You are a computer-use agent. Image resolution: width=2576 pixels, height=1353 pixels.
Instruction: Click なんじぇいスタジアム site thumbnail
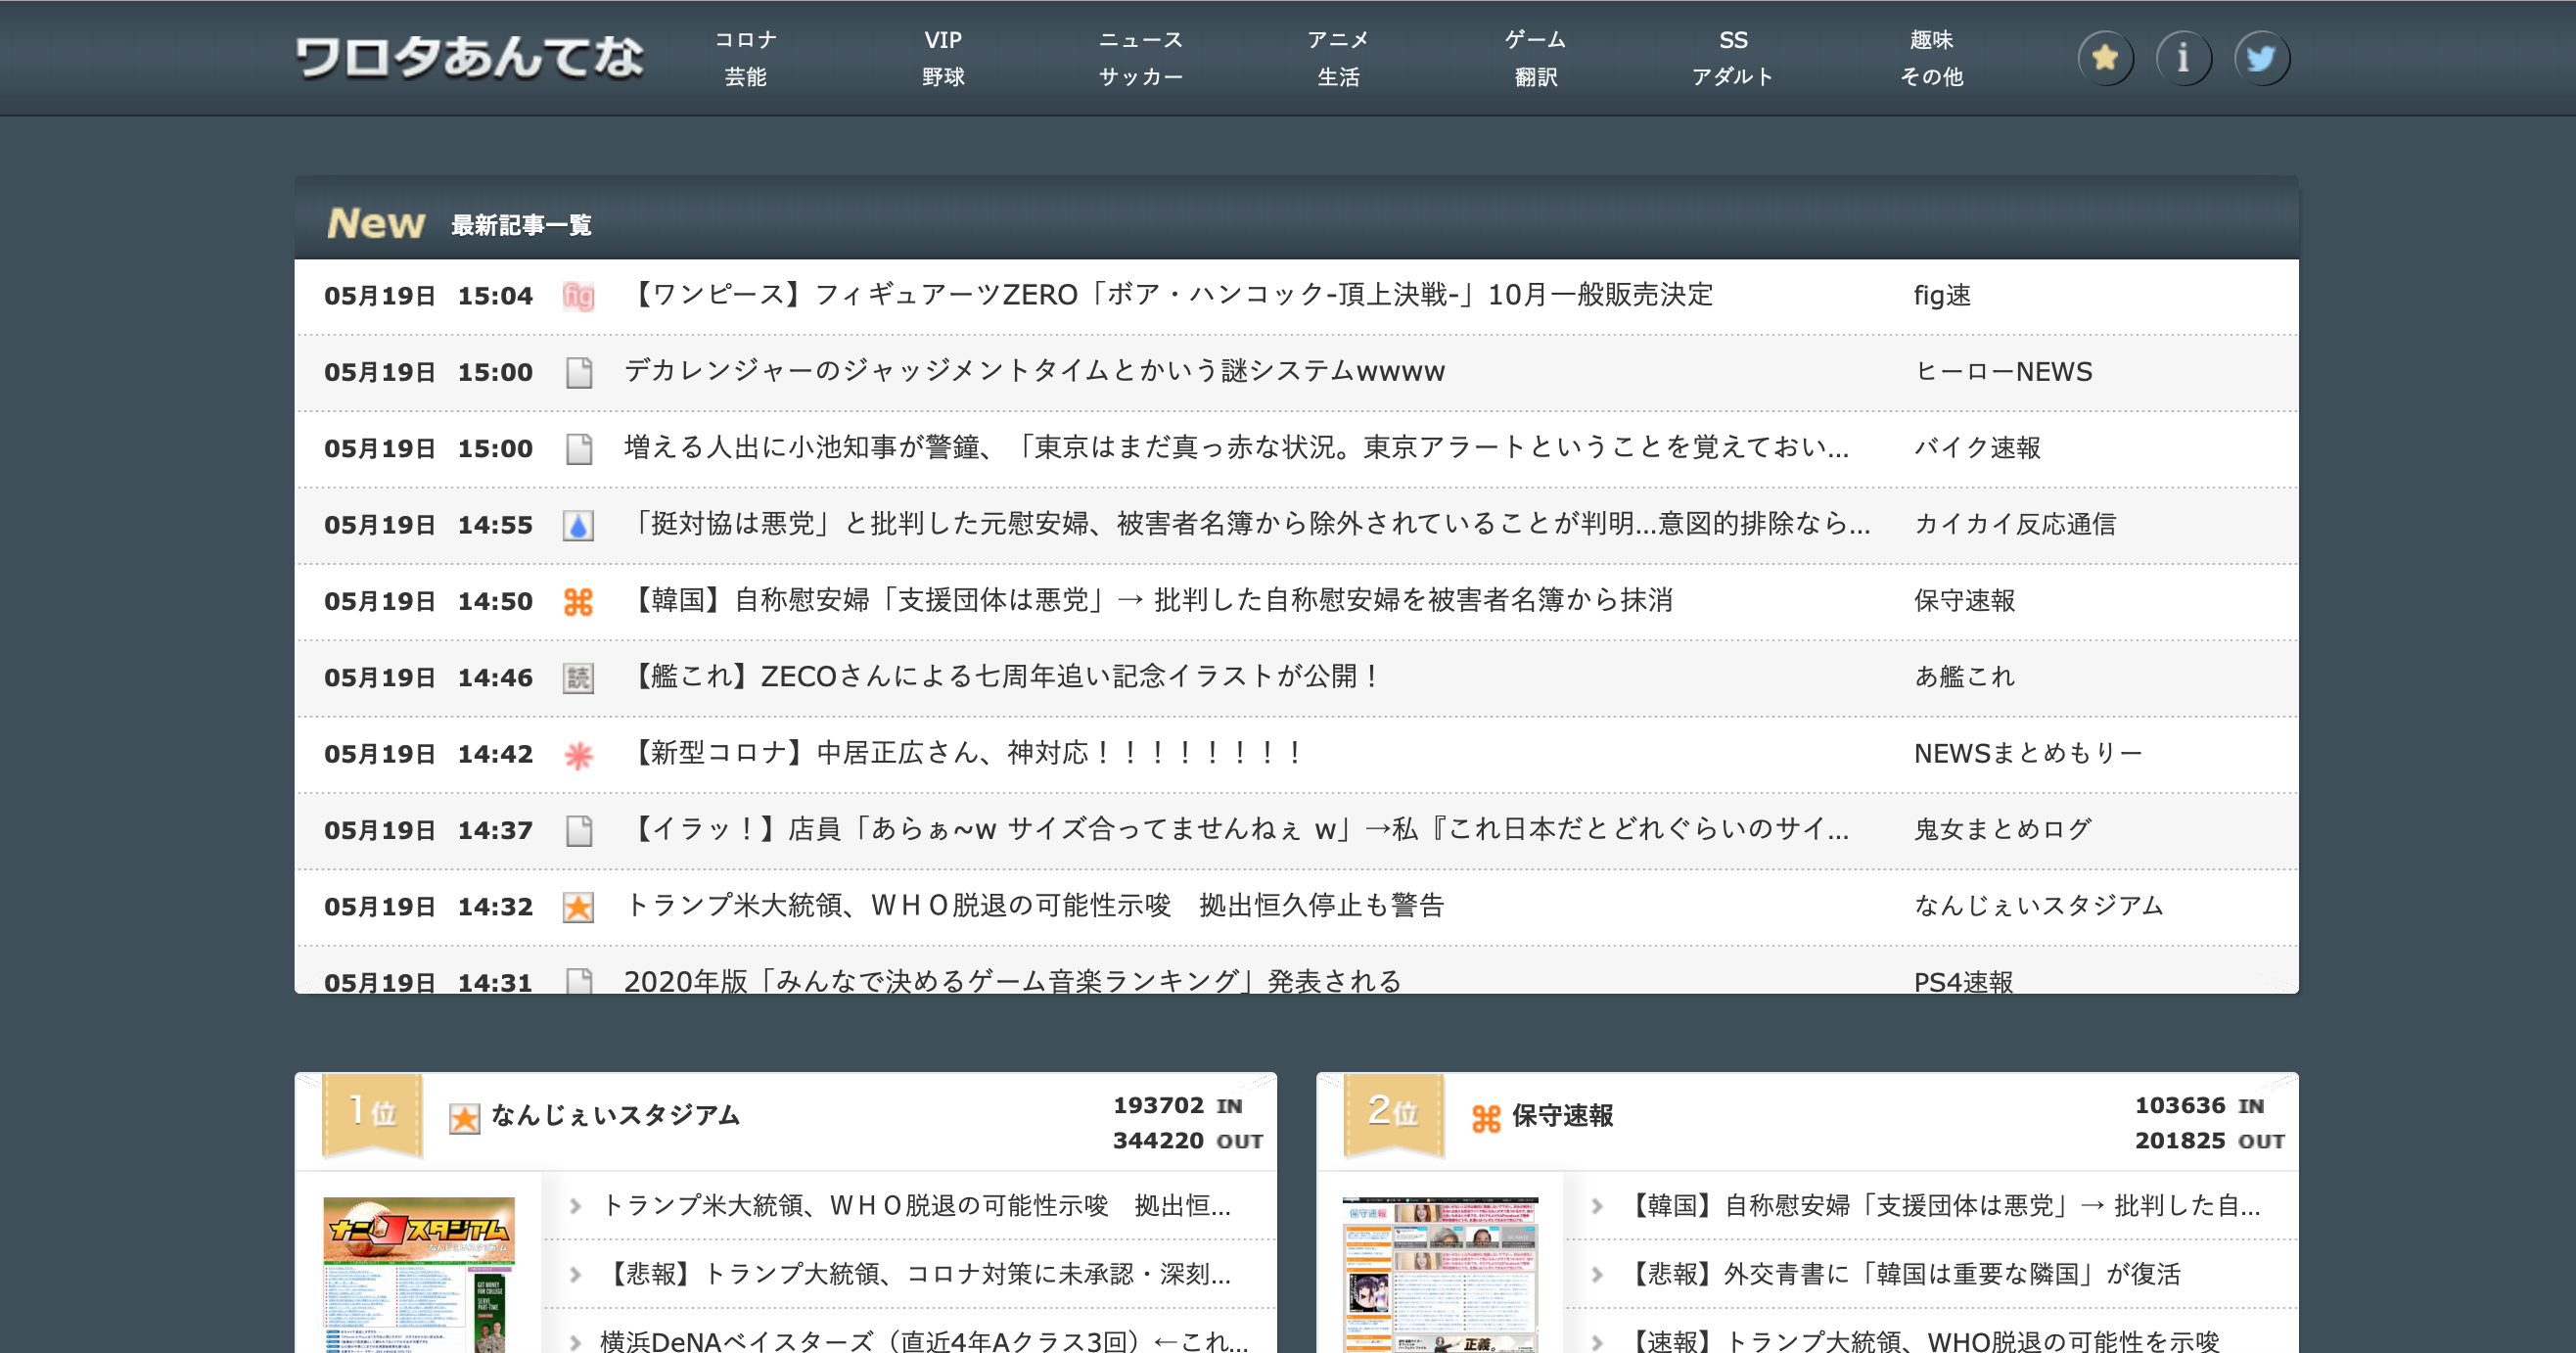(419, 1275)
